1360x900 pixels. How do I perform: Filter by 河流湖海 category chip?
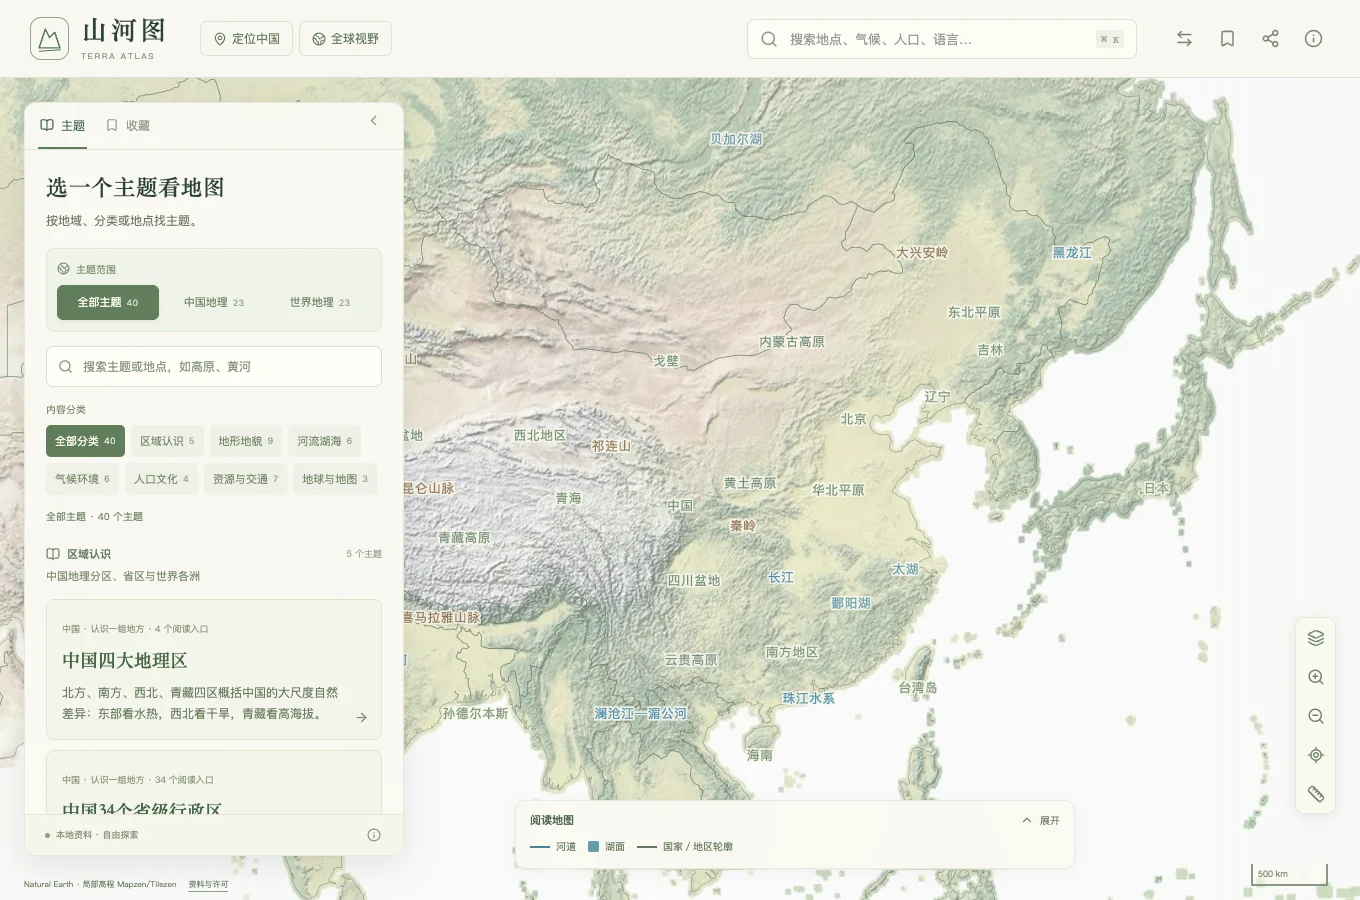click(324, 441)
